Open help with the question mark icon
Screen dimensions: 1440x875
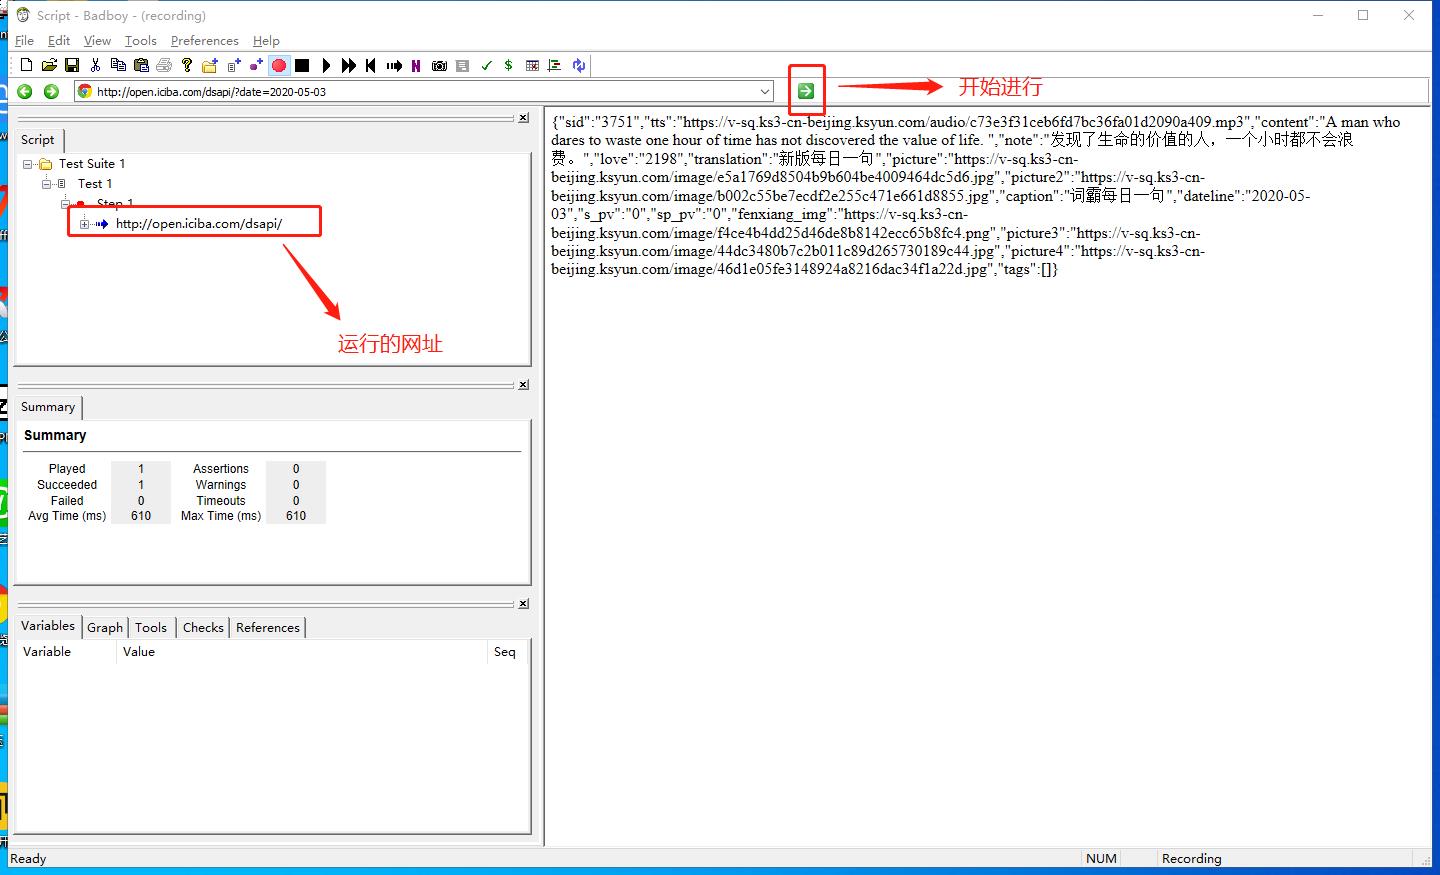tap(187, 65)
